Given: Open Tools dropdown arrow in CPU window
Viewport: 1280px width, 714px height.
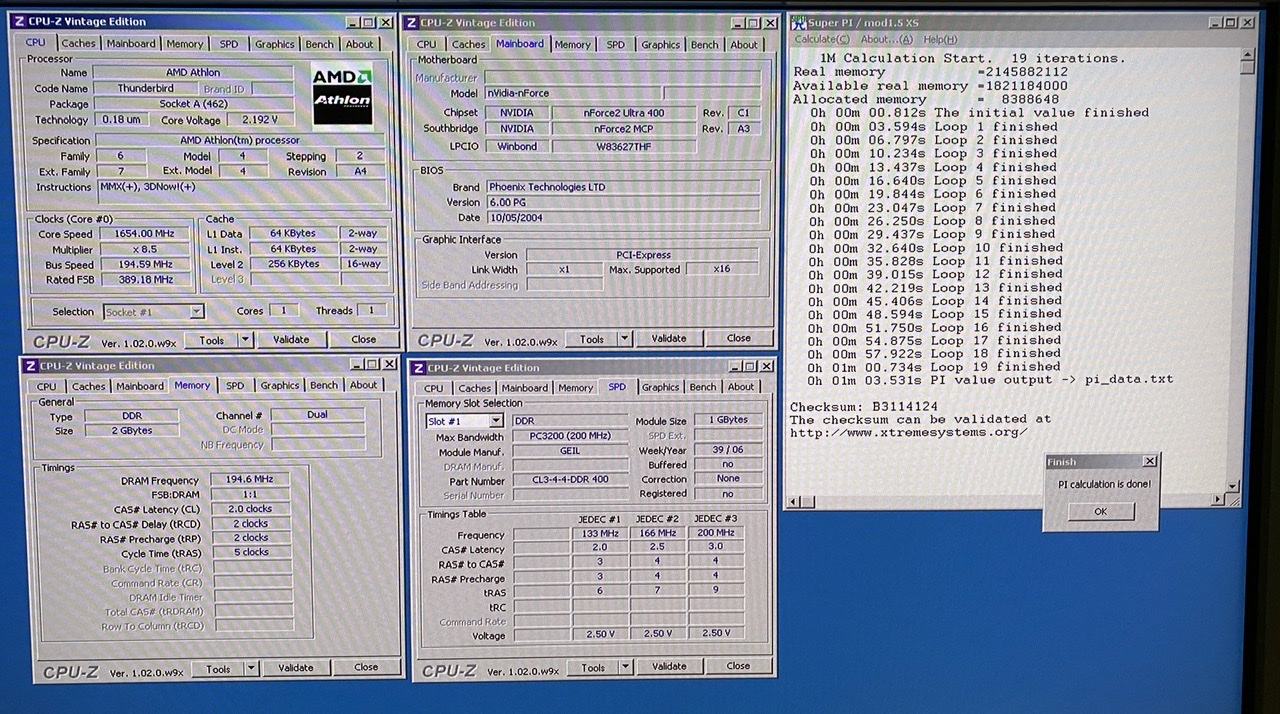Looking at the screenshot, I should tap(245, 340).
